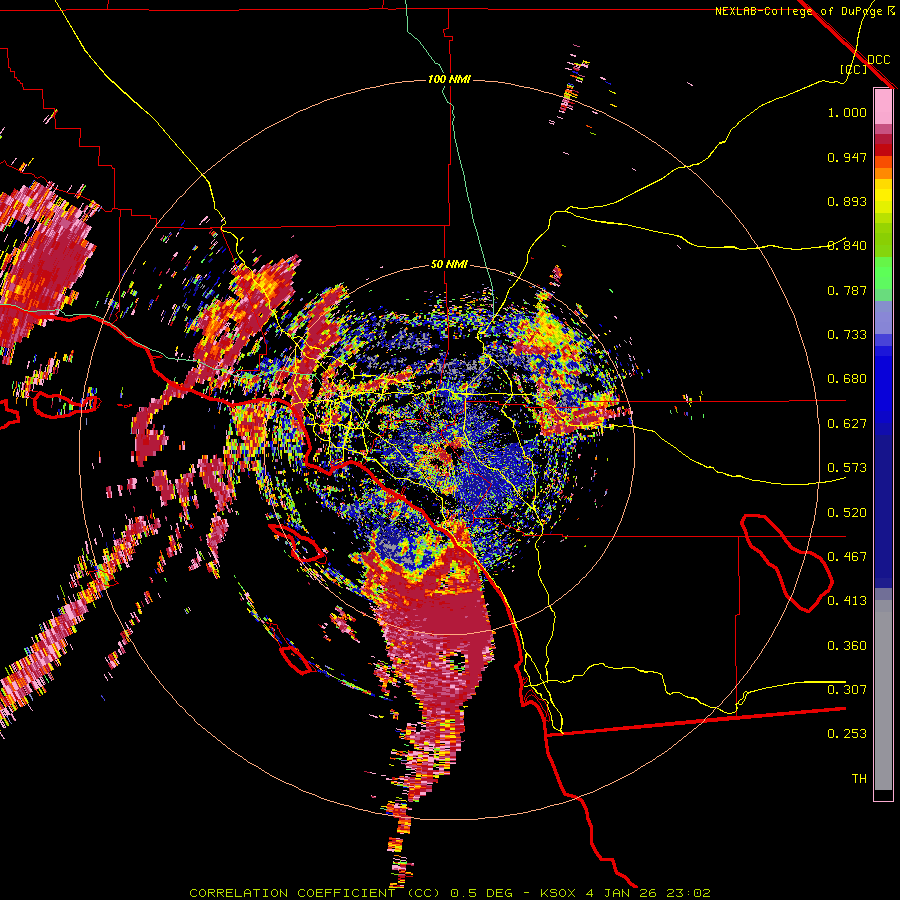The height and width of the screenshot is (900, 900).
Task: Click the TH threshold label
Action: tap(859, 779)
